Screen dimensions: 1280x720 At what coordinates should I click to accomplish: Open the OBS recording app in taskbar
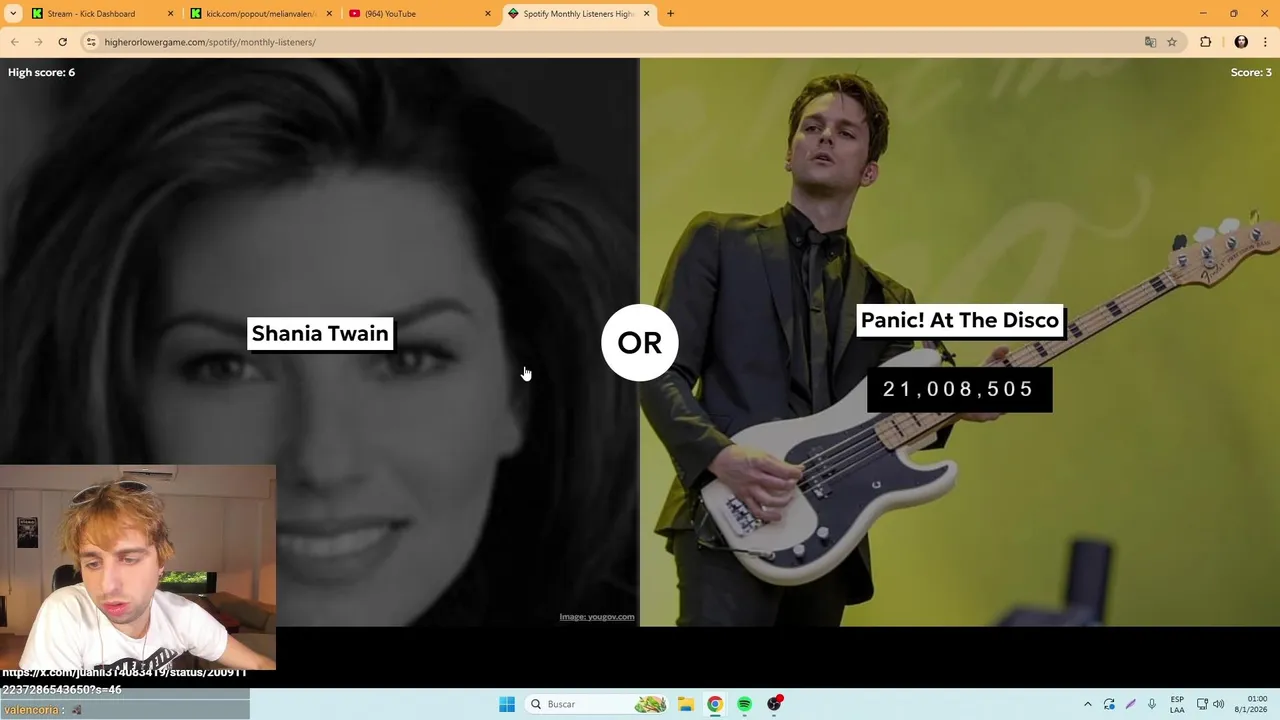click(774, 704)
